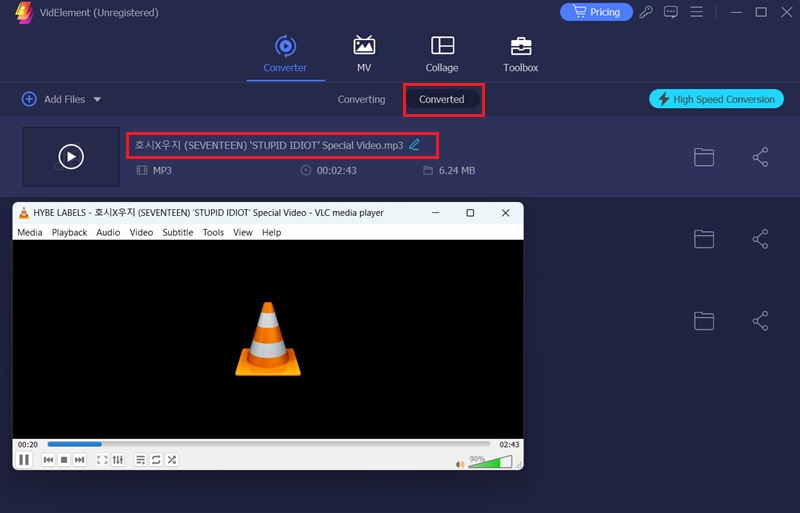Select the Converted tab
Image resolution: width=800 pixels, height=513 pixels.
click(442, 99)
